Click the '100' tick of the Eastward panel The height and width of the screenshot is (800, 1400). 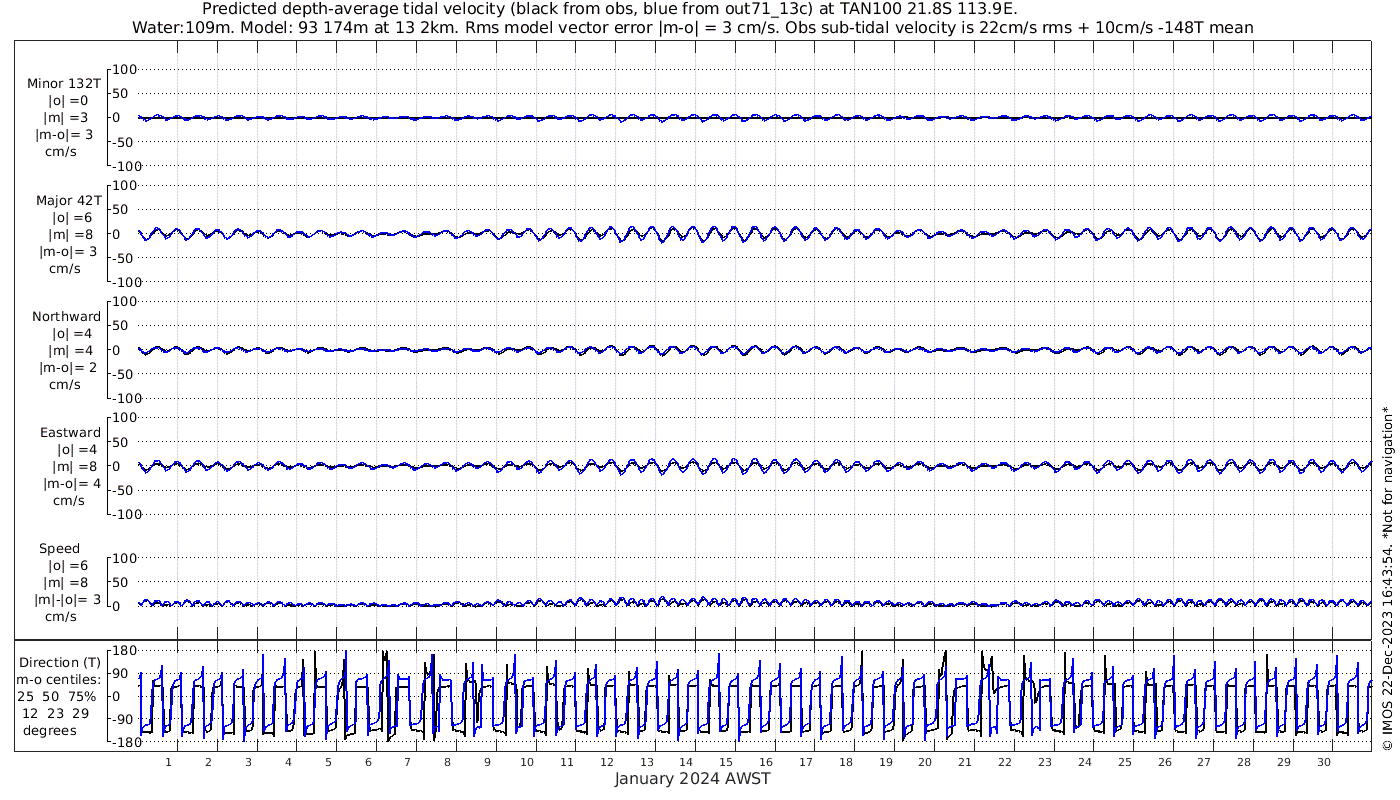[x=123, y=417]
